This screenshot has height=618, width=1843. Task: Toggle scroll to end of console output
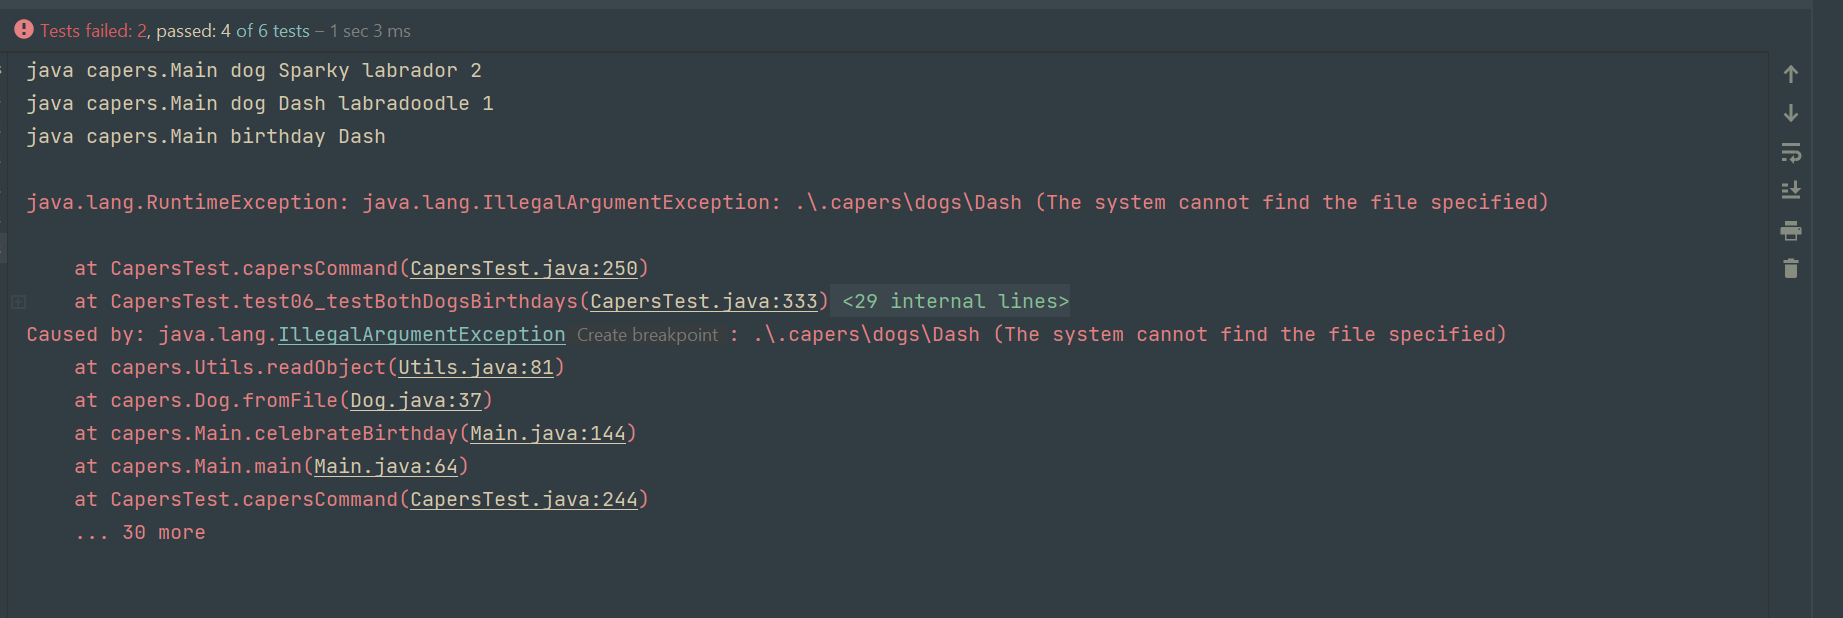click(1790, 190)
